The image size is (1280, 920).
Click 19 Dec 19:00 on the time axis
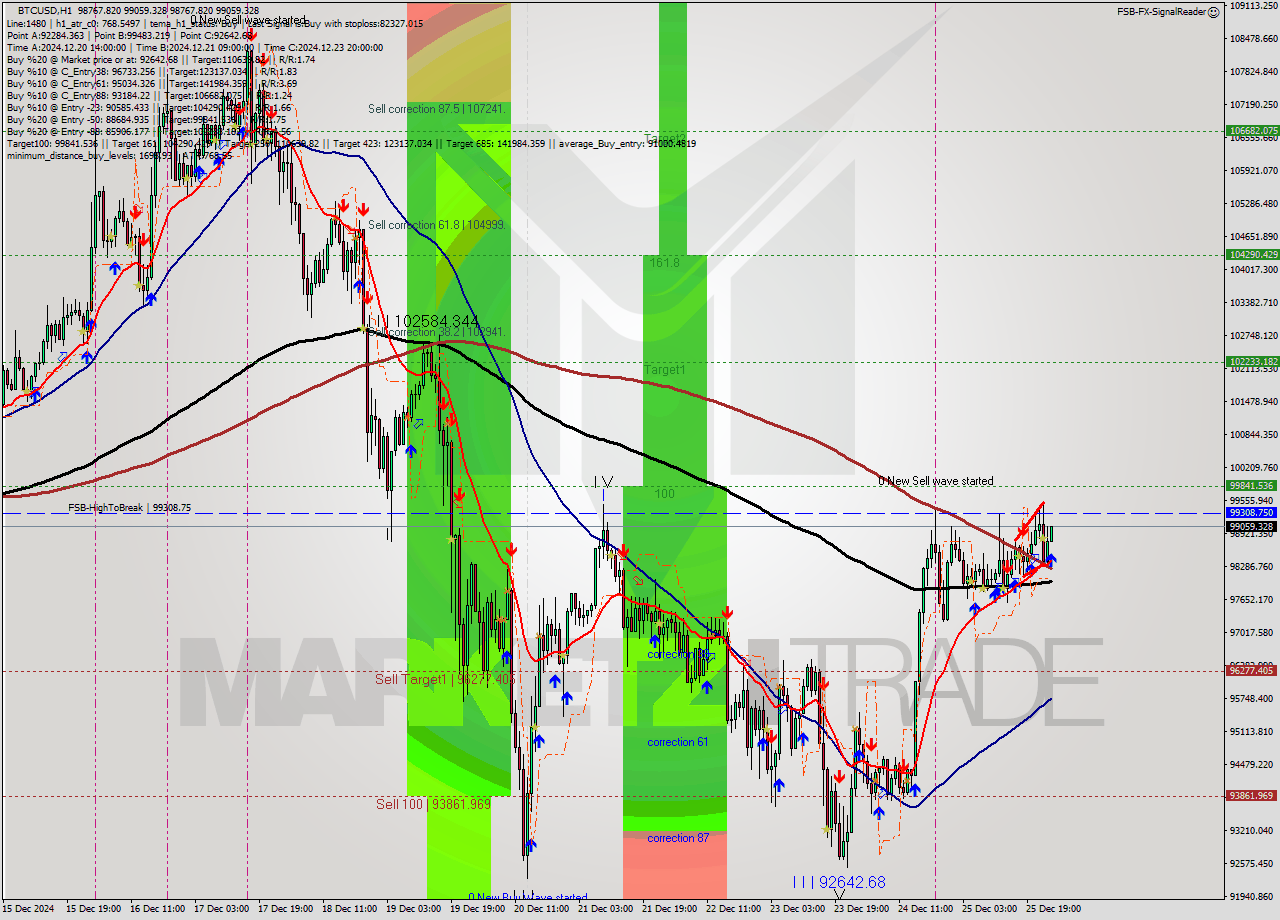tap(480, 909)
